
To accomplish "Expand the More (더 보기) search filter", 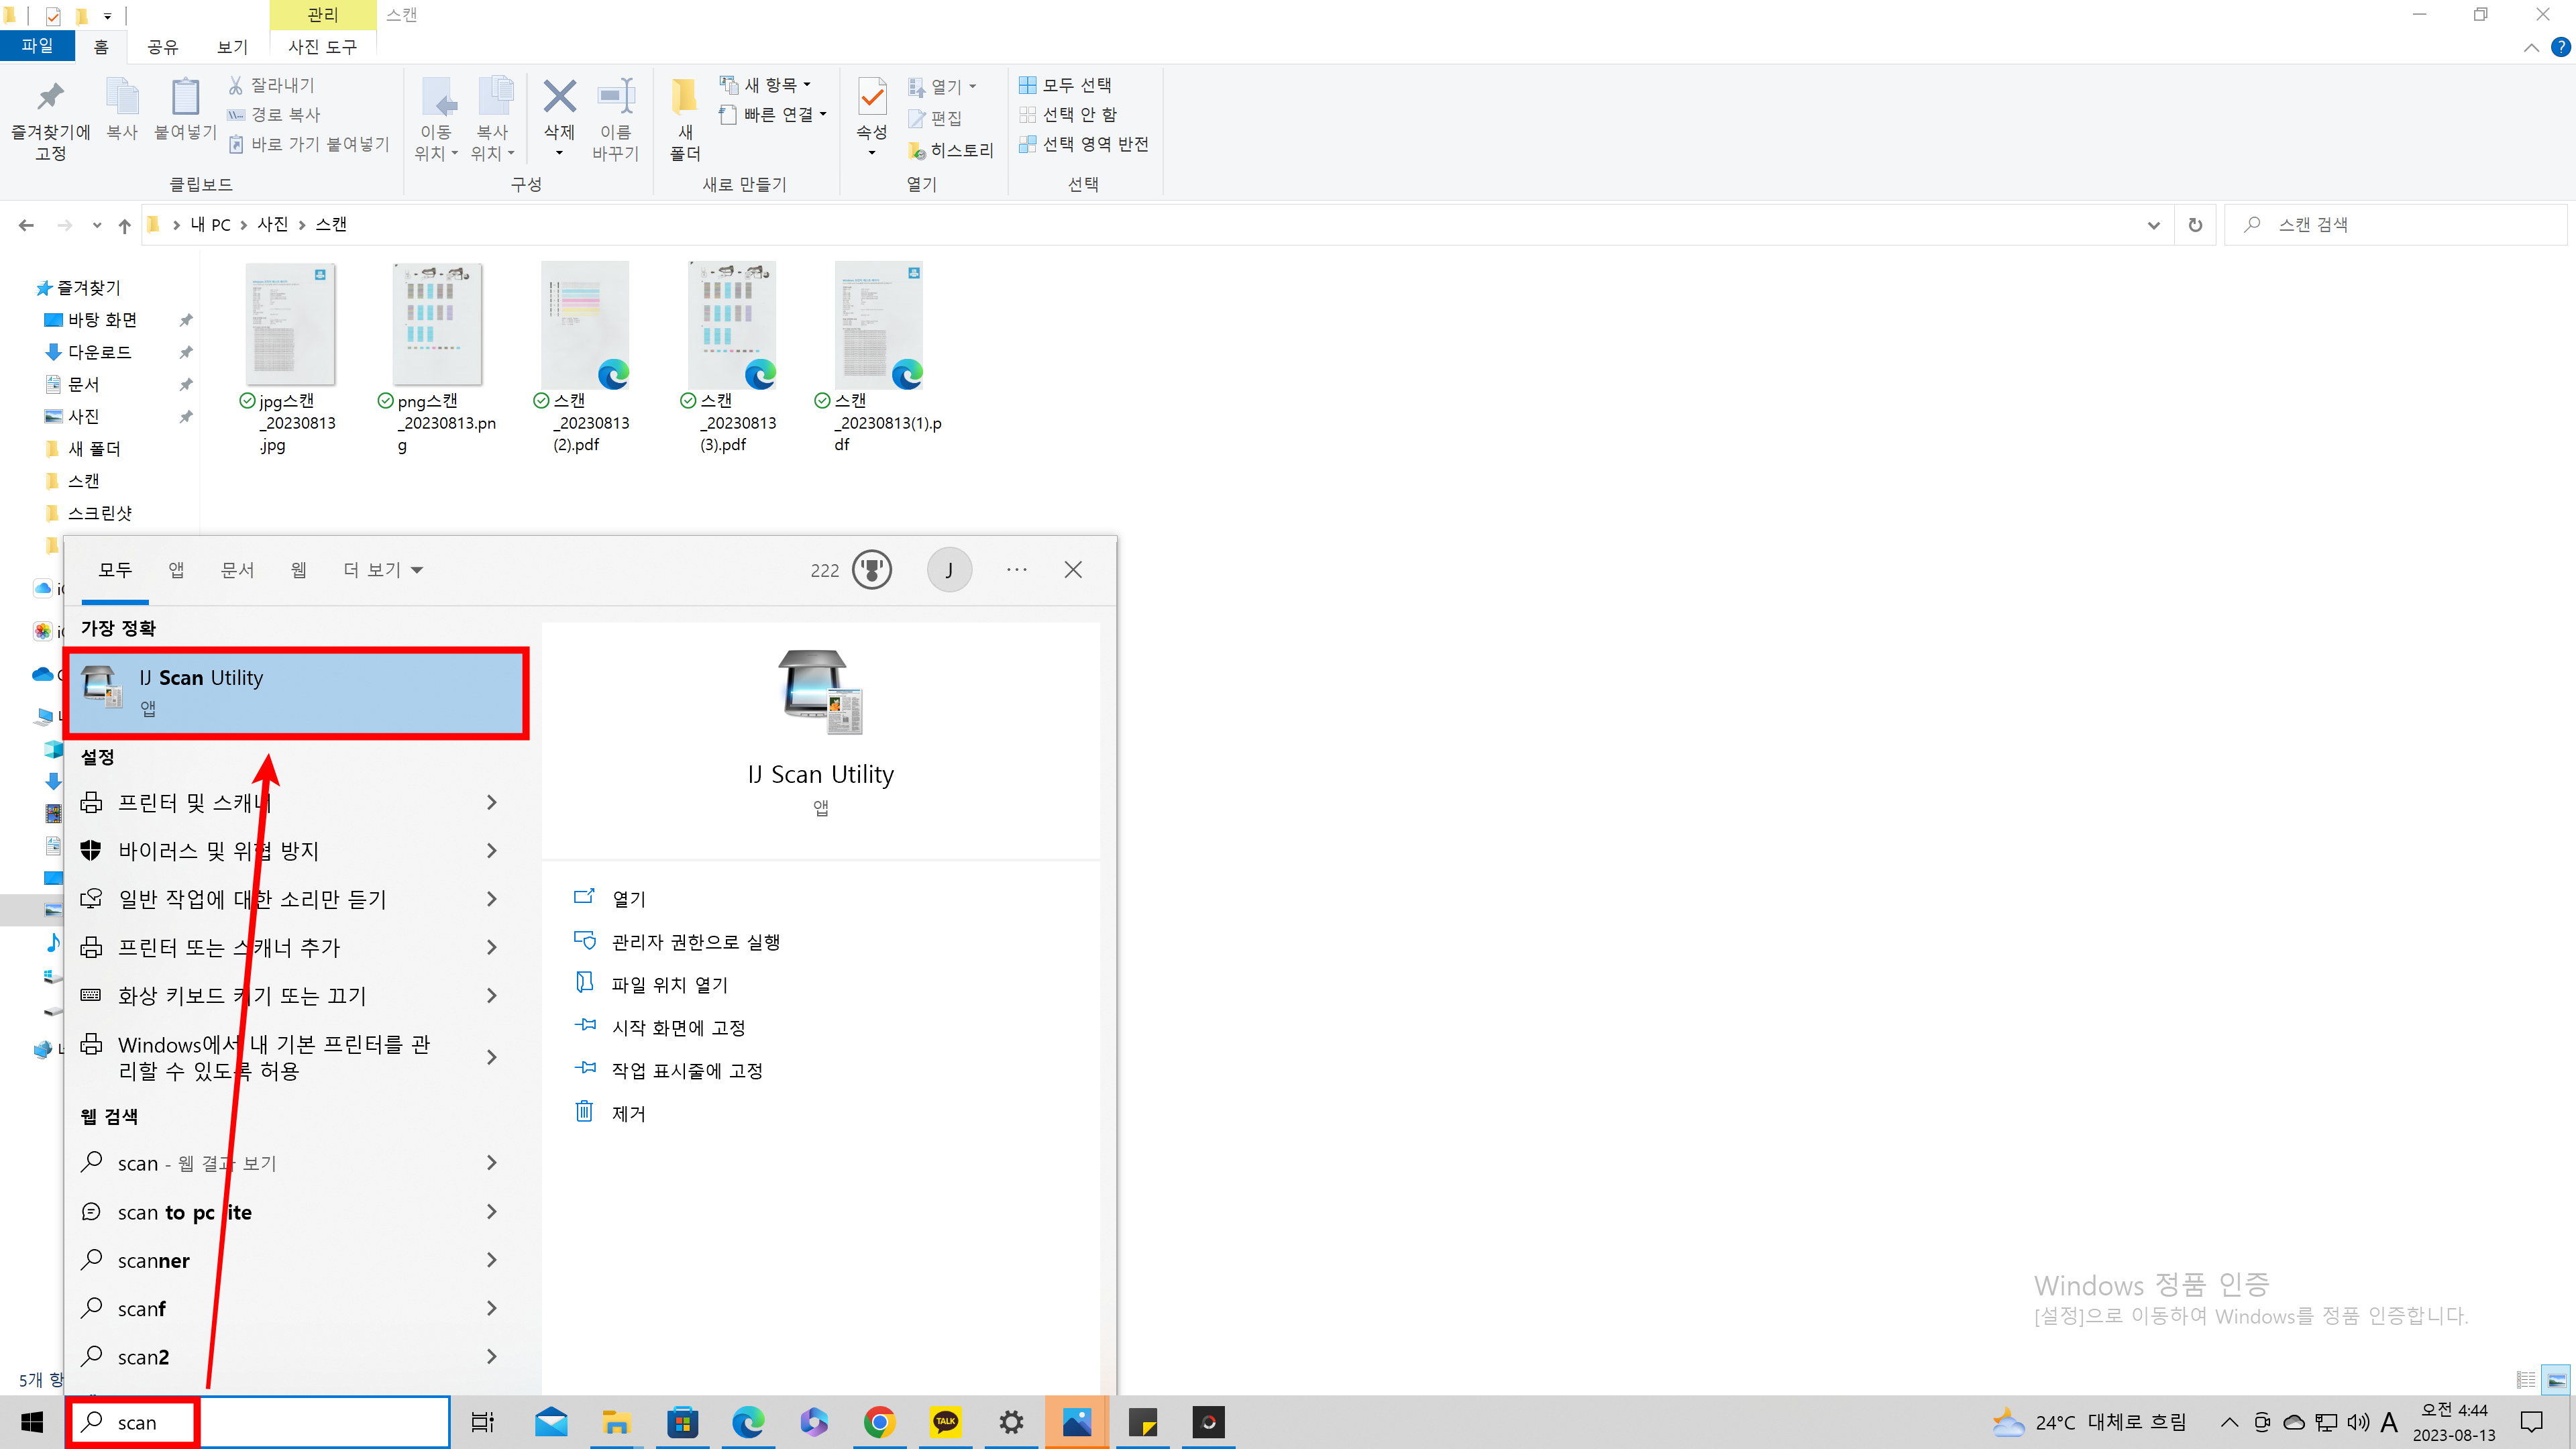I will click(383, 570).
